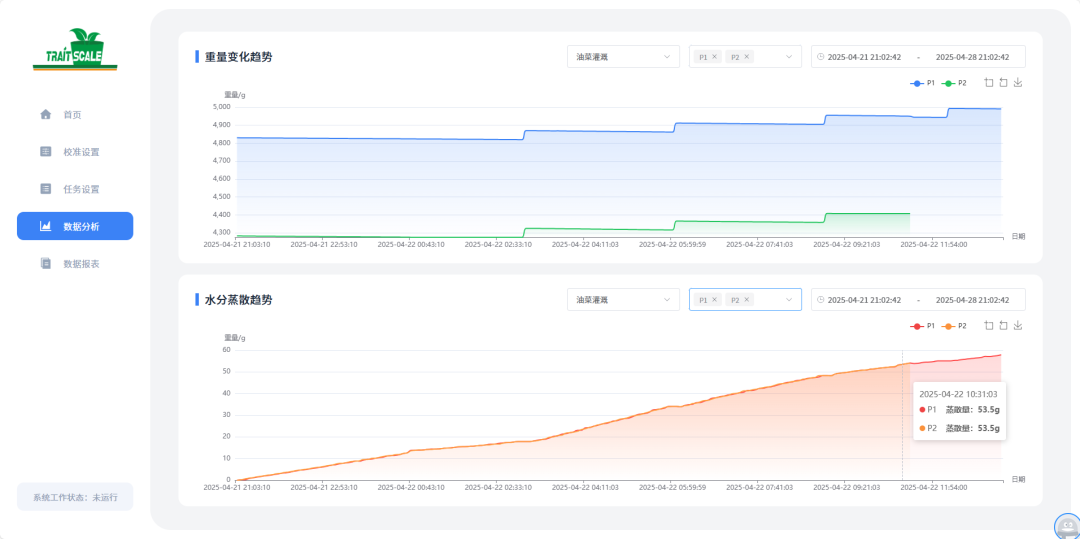Open the 油菜灌溉 dropdown in 重量变化趋势 panel
The image size is (1080, 539).
[623, 56]
